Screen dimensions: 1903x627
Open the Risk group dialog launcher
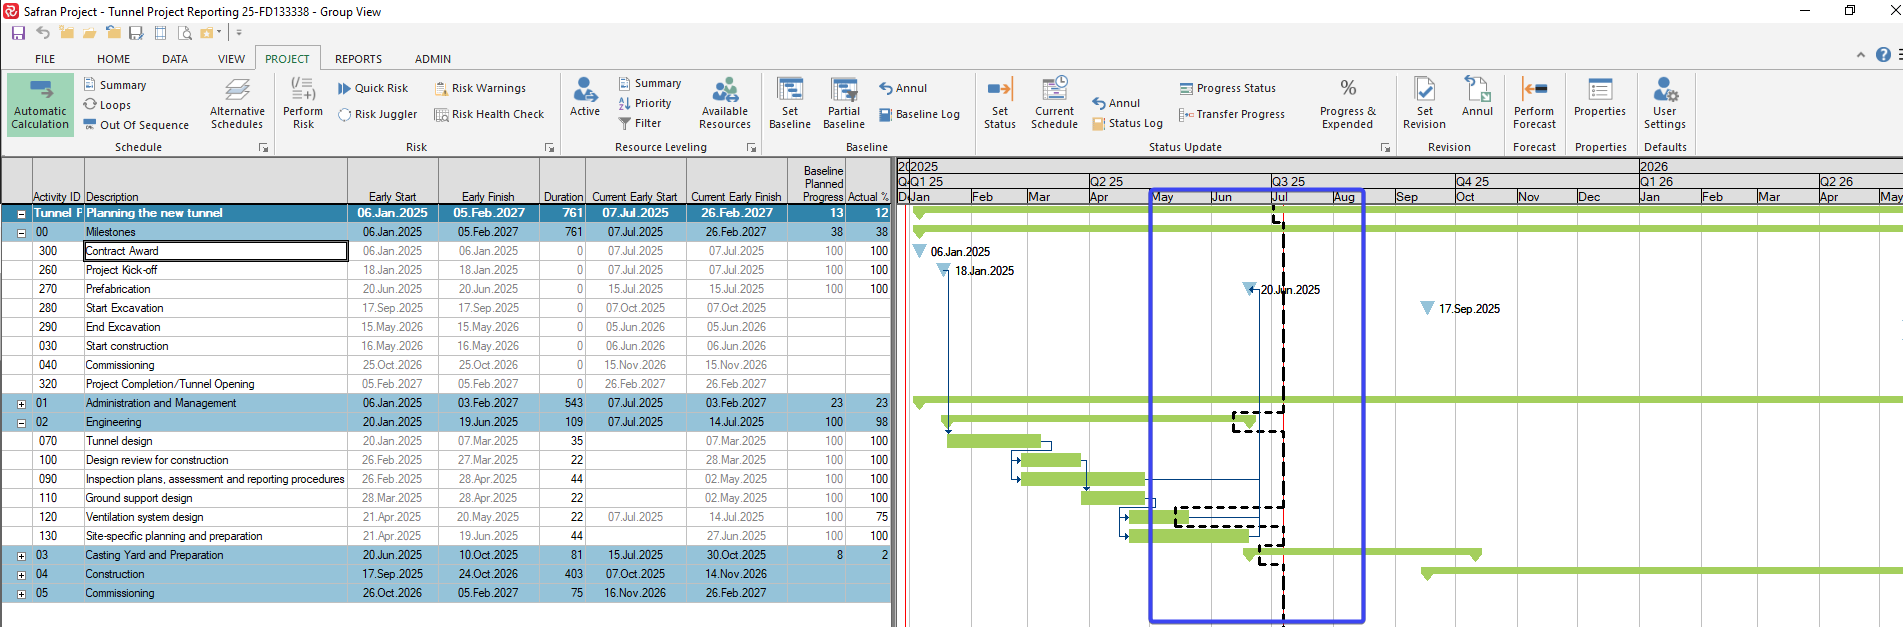tap(549, 148)
